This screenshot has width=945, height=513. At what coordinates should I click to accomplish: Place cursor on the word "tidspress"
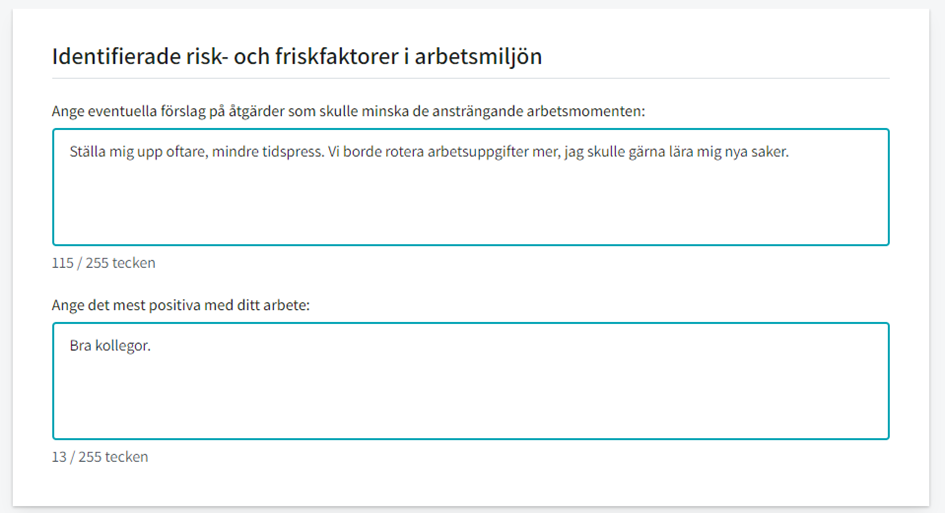tap(292, 151)
